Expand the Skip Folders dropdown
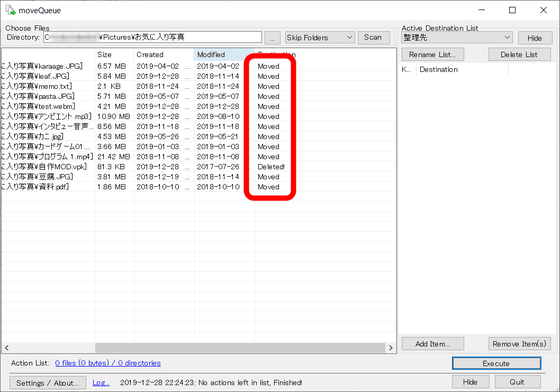 pos(320,37)
